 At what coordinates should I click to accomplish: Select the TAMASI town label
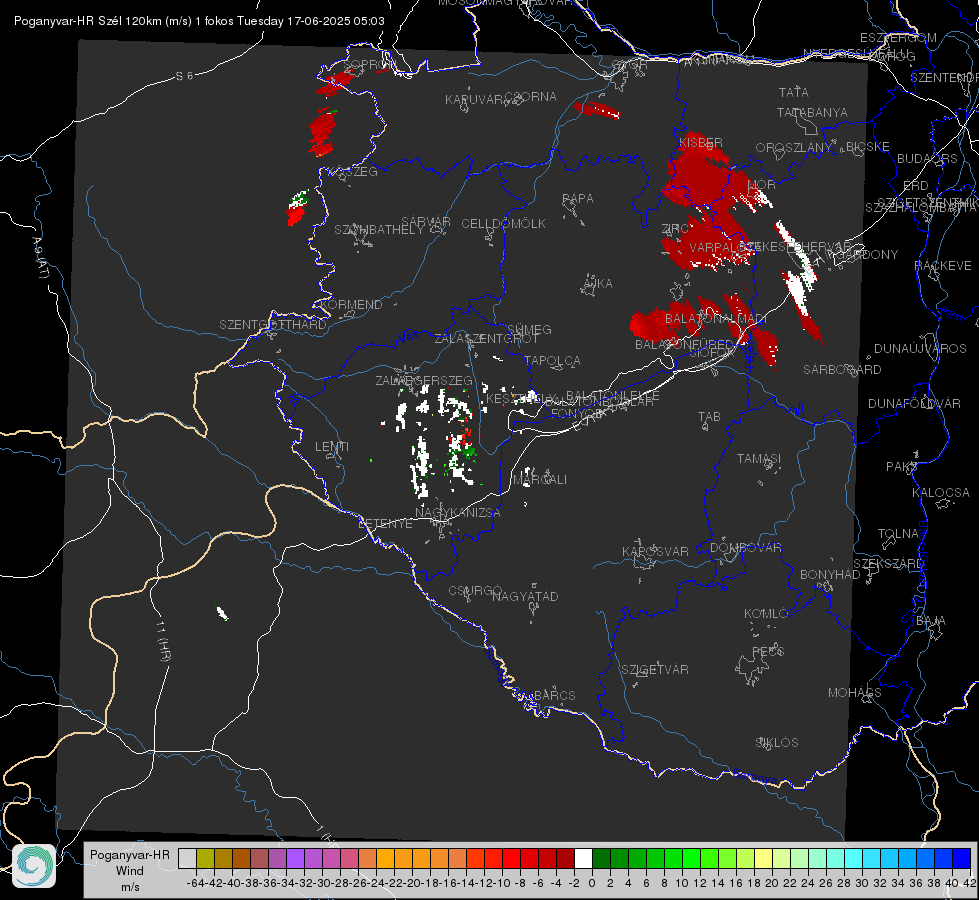[x=759, y=458]
